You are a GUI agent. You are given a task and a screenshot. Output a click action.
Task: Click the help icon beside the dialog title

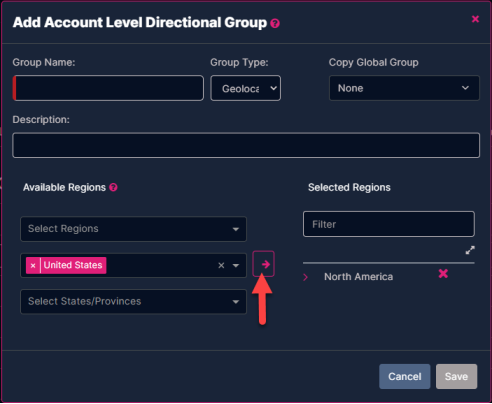coord(275,23)
